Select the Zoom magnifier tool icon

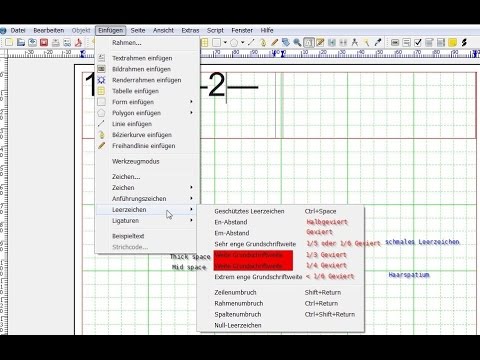coord(297,42)
